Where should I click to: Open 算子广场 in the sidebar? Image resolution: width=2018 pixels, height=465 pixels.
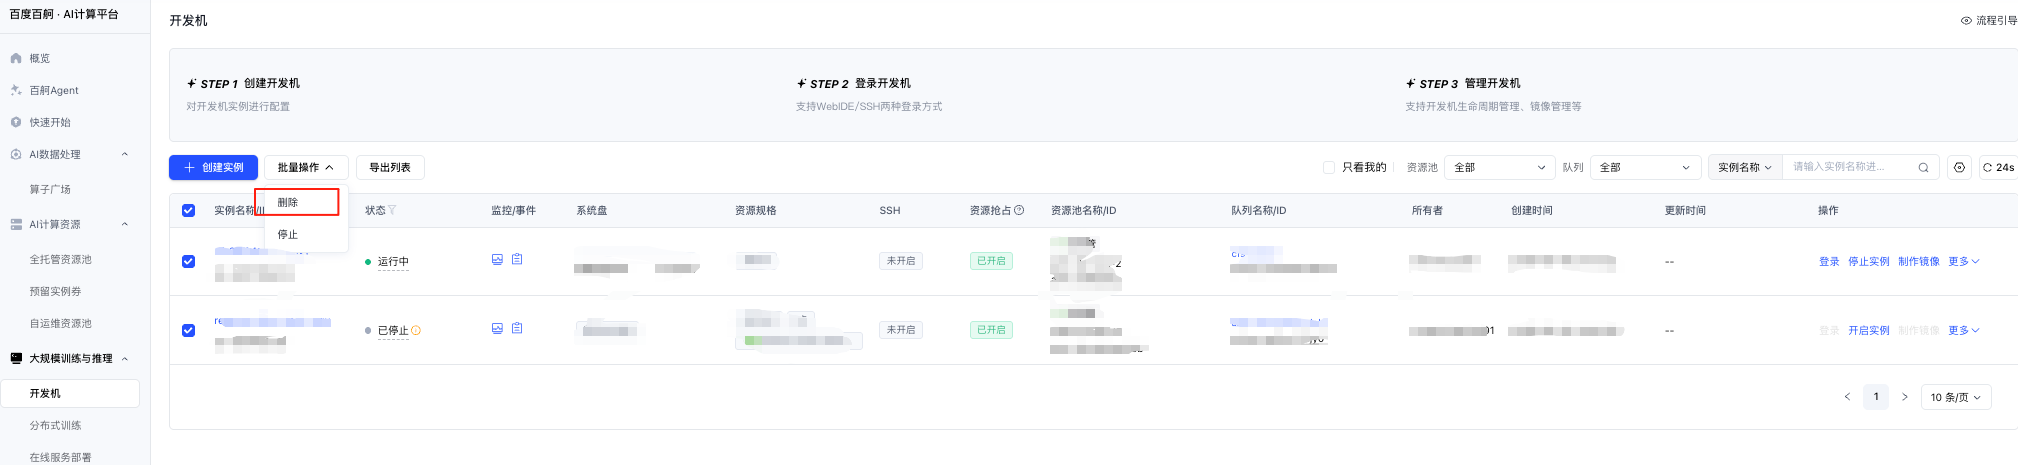pos(50,189)
